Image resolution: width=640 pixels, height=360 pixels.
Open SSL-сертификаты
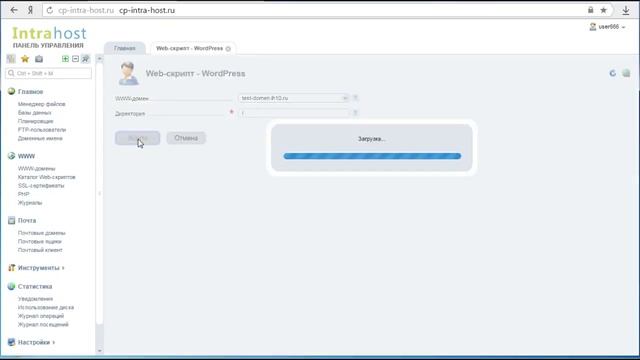41,186
